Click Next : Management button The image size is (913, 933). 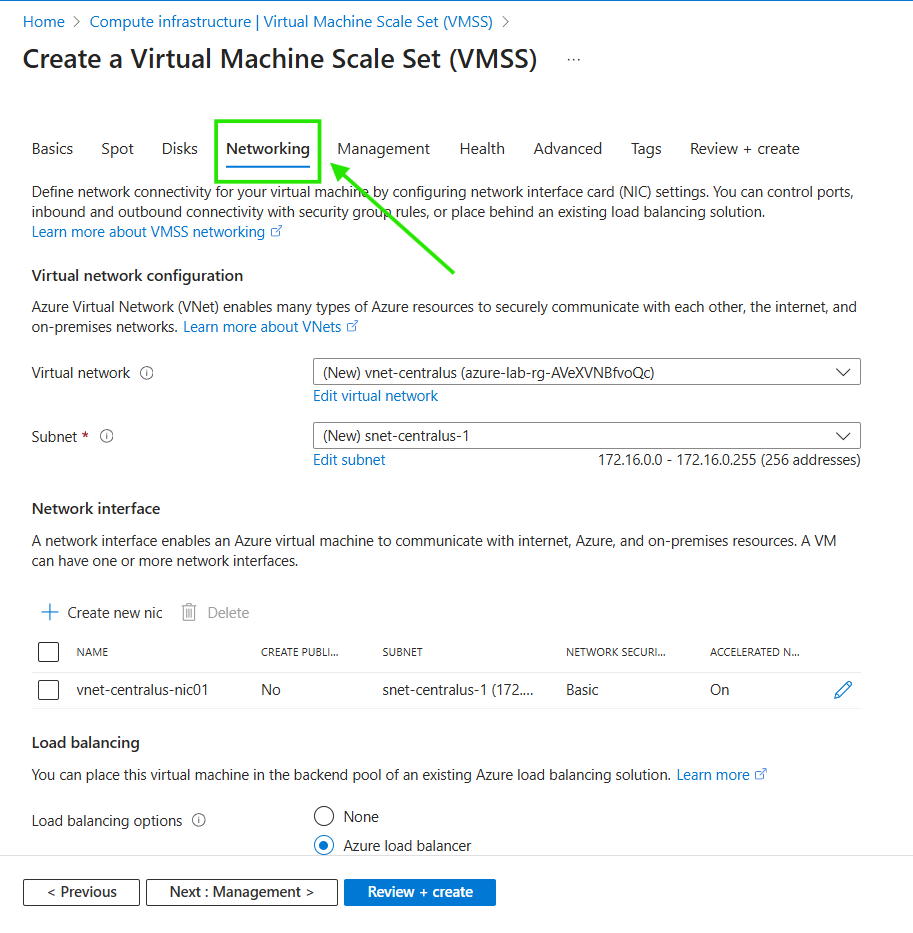click(241, 892)
